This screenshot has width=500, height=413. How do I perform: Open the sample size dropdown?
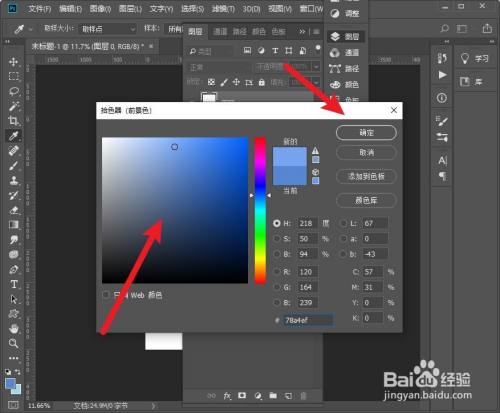click(107, 29)
